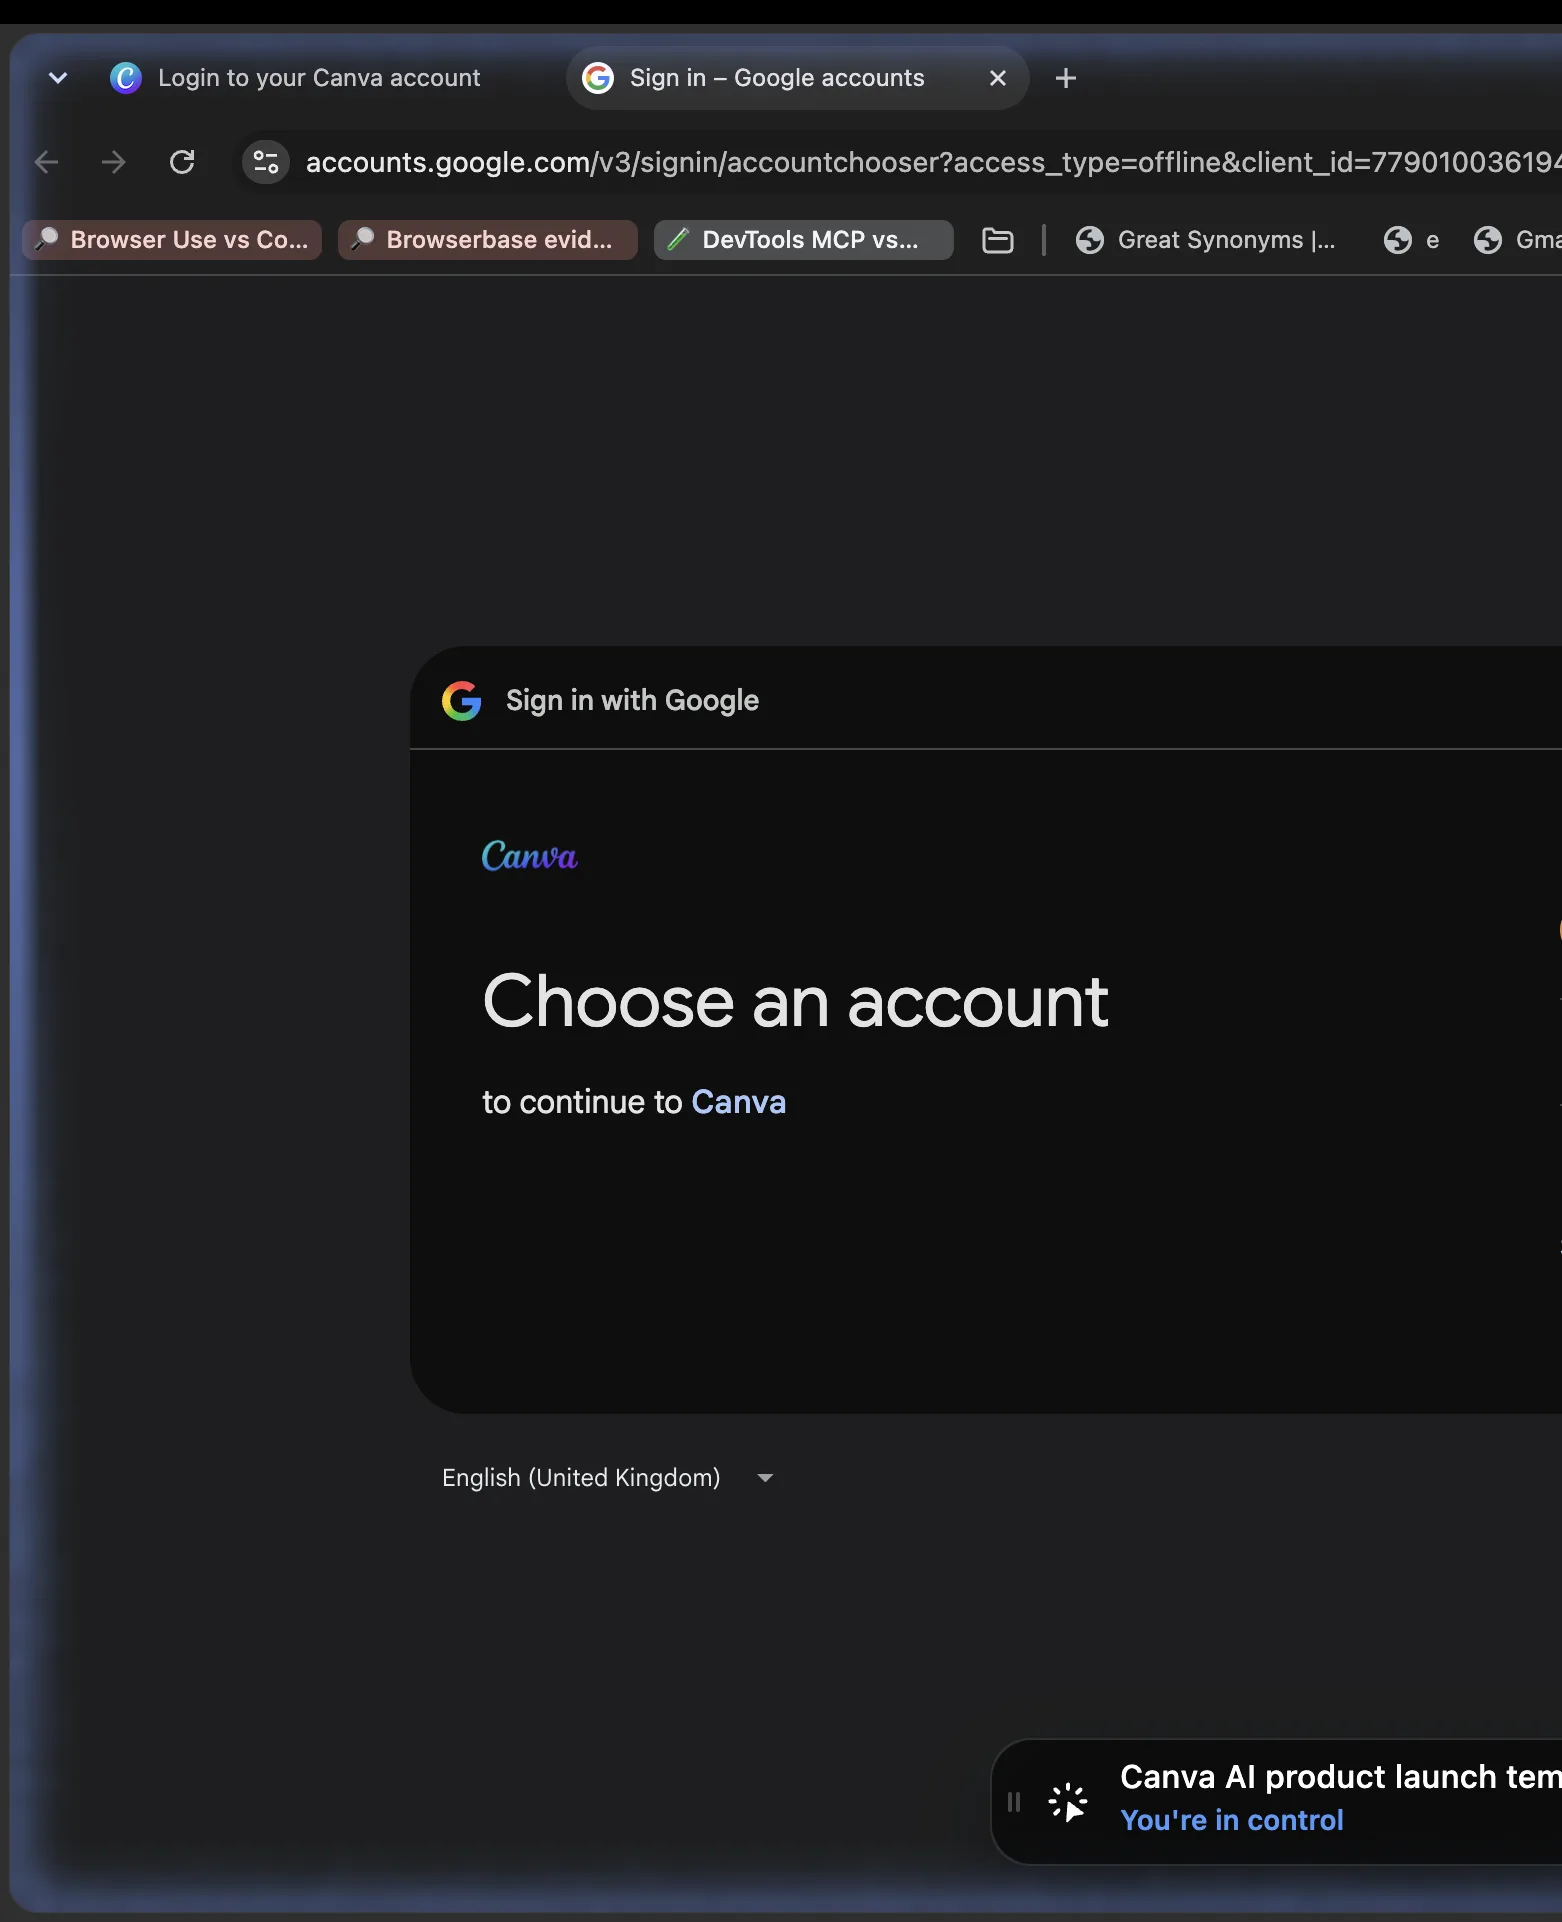Viewport: 1562px width, 1922px height.
Task: Go forward to next page
Action: point(114,162)
